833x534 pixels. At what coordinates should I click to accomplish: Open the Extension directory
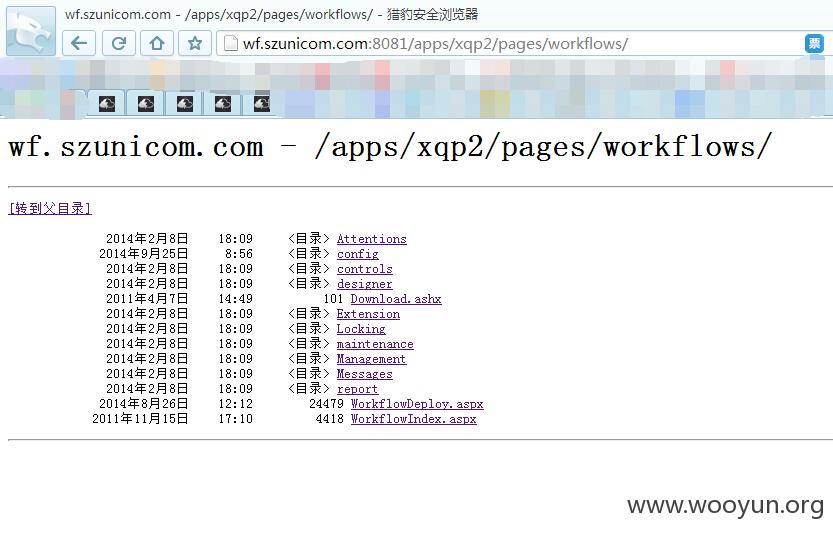click(x=368, y=314)
